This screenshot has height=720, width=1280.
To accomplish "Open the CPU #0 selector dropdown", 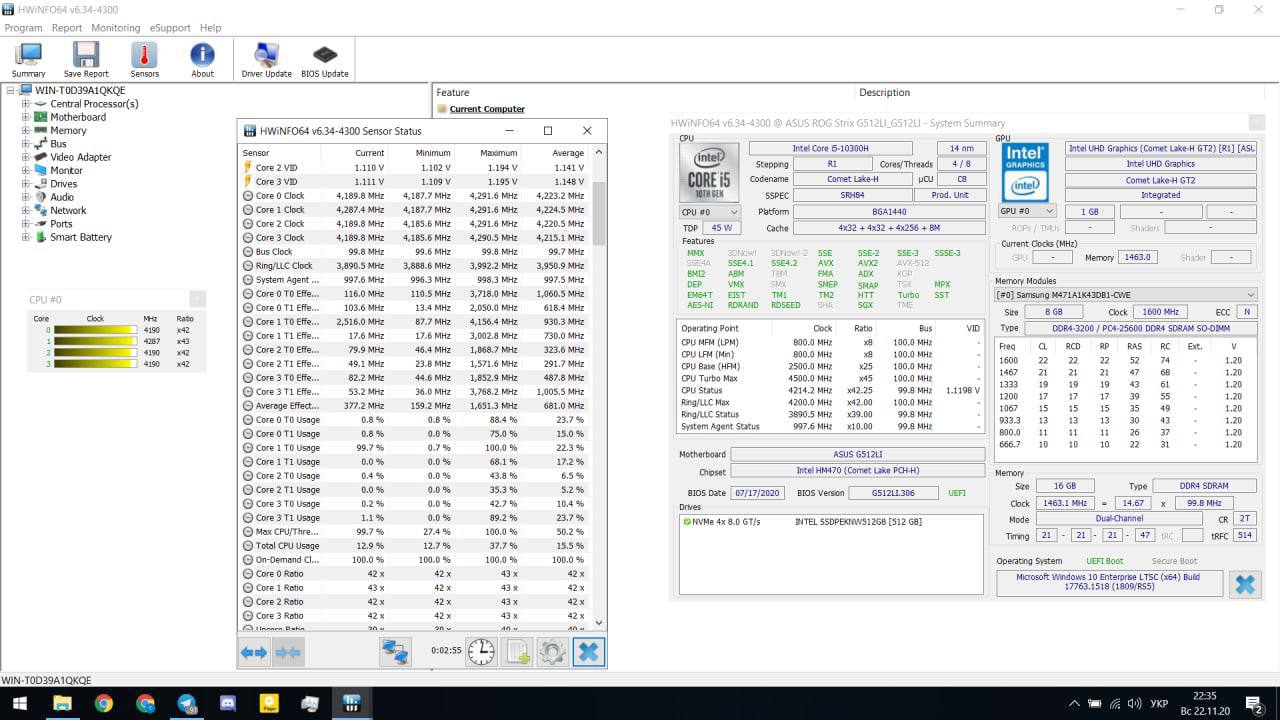I will pyautogui.click(x=709, y=212).
